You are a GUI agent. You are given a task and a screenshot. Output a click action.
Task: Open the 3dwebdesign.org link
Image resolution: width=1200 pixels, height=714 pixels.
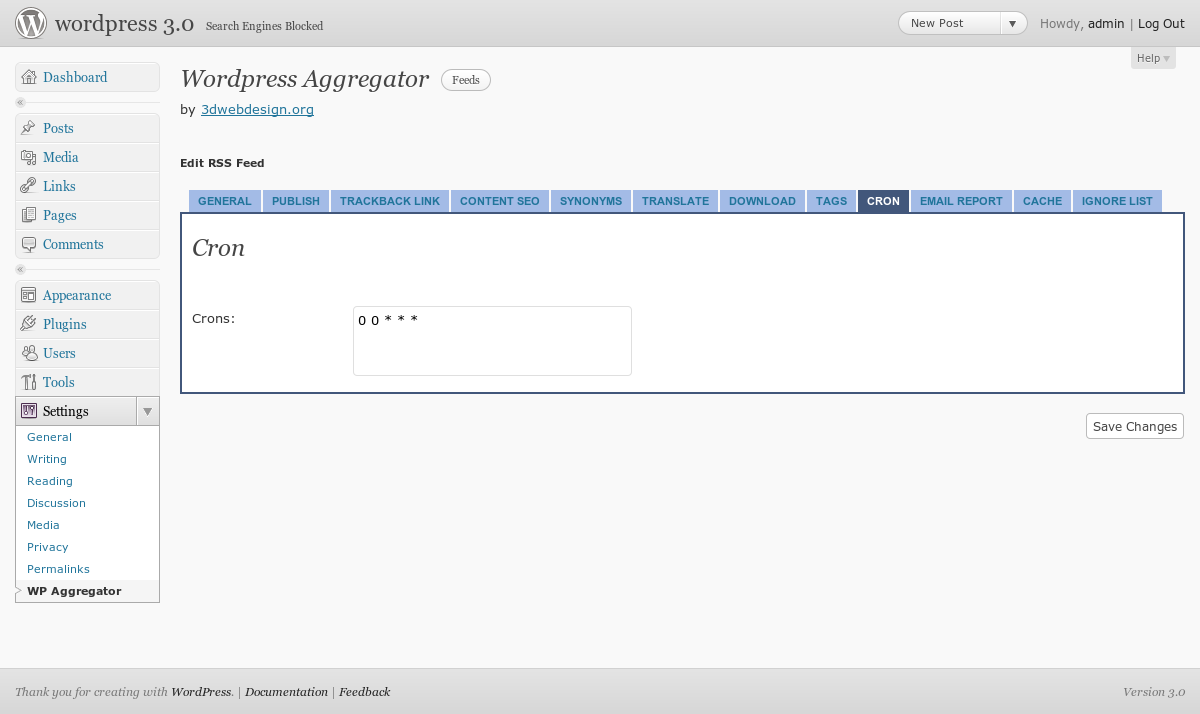[x=257, y=110]
